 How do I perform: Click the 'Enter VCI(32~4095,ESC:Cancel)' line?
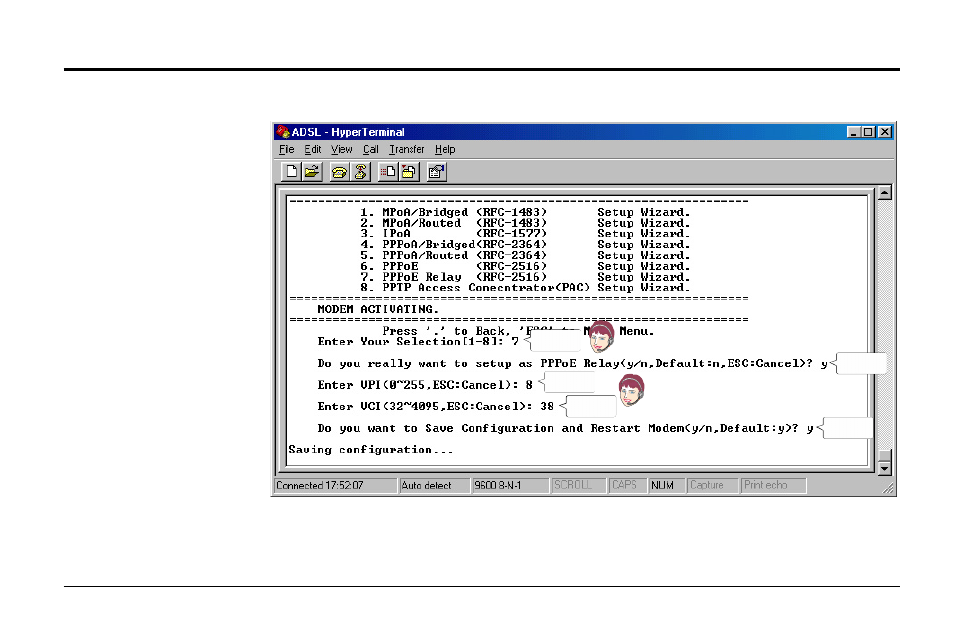436,406
